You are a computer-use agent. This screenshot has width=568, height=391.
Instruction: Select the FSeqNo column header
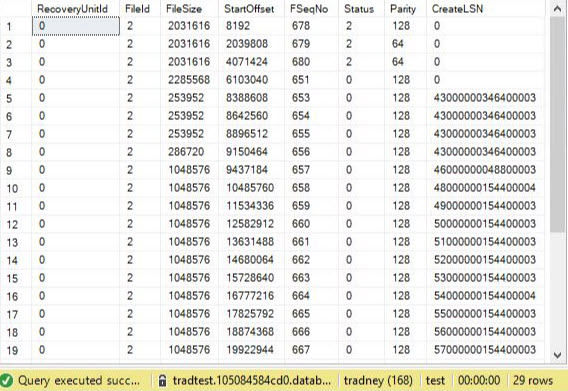309,9
